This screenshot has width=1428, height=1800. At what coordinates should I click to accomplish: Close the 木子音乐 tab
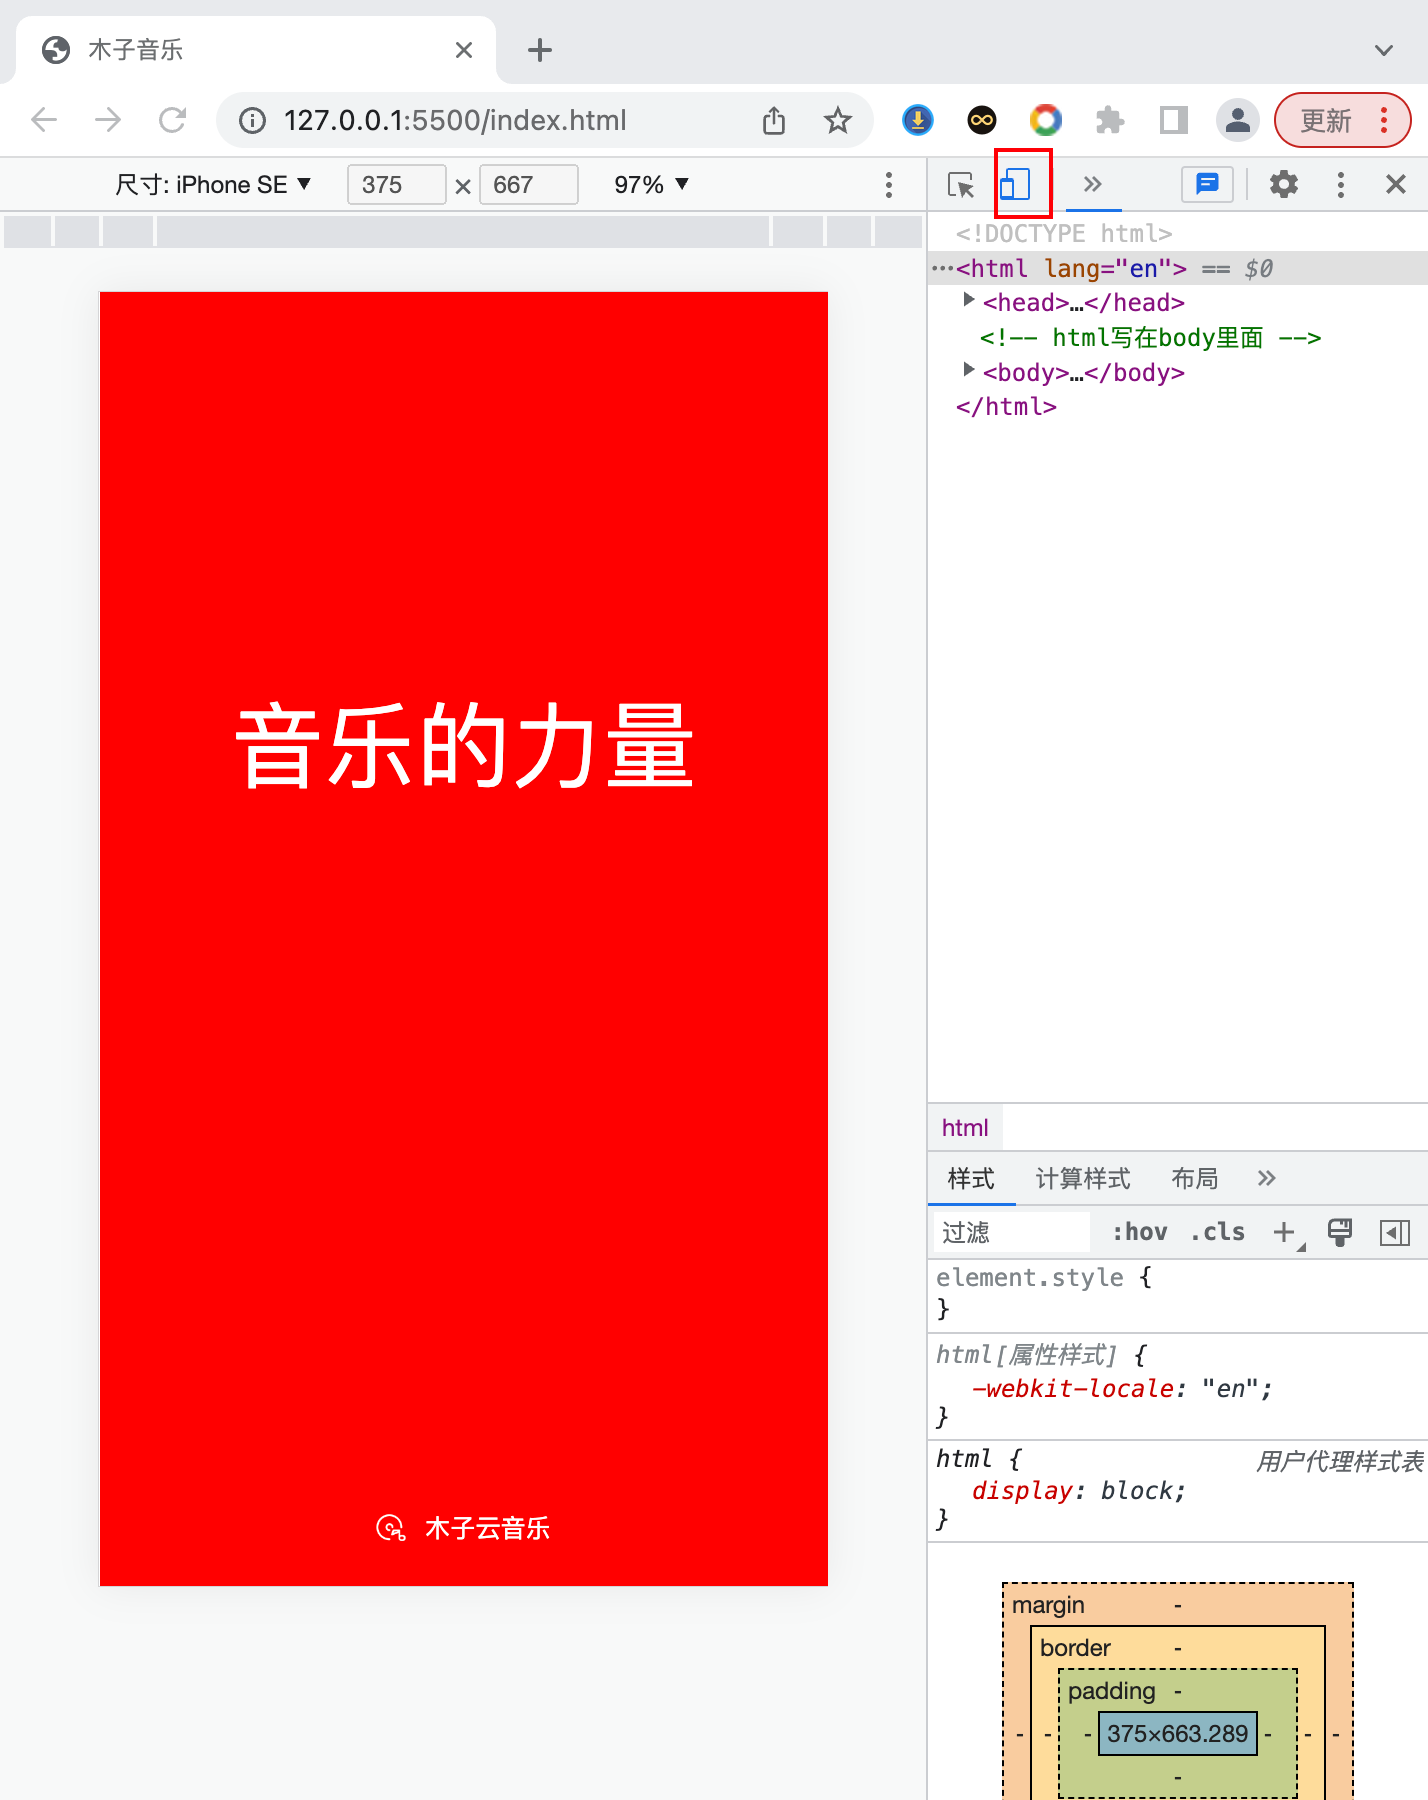click(464, 50)
